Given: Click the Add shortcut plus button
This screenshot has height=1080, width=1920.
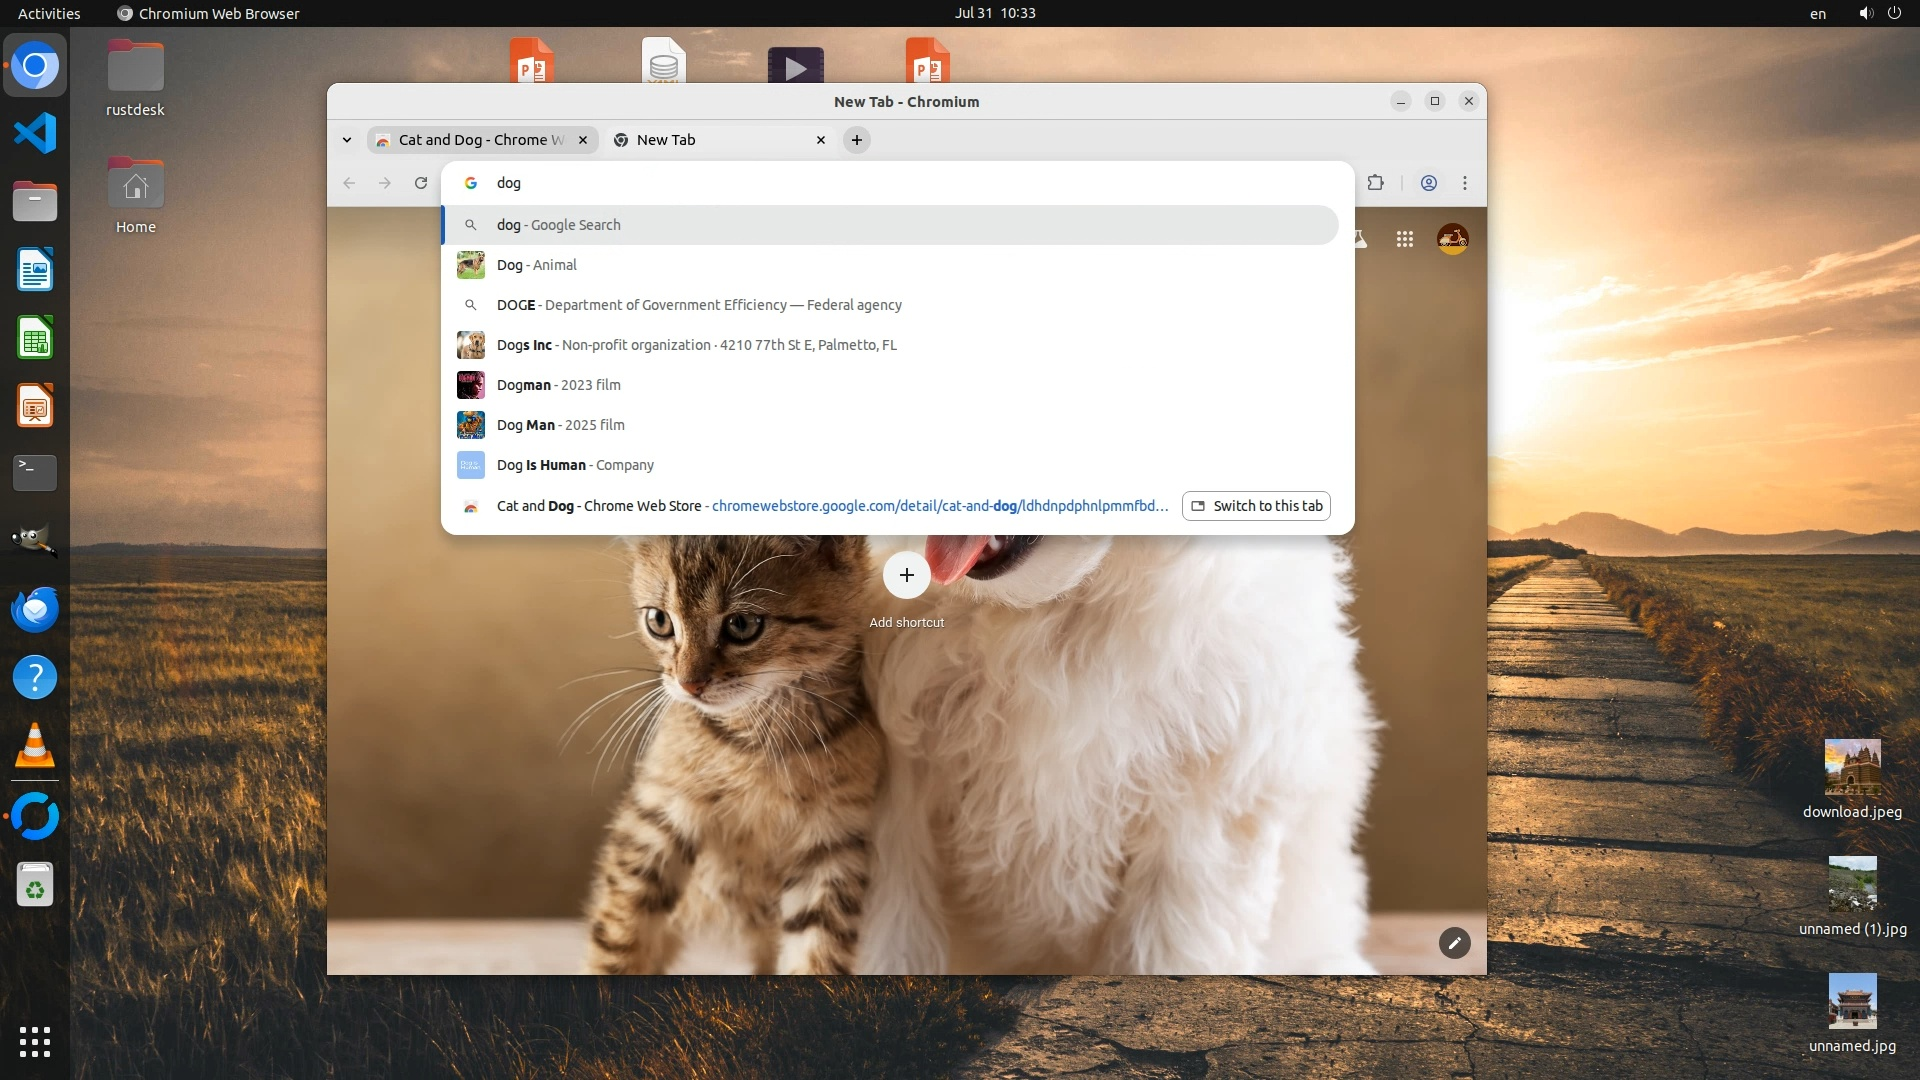Looking at the screenshot, I should click(x=906, y=575).
